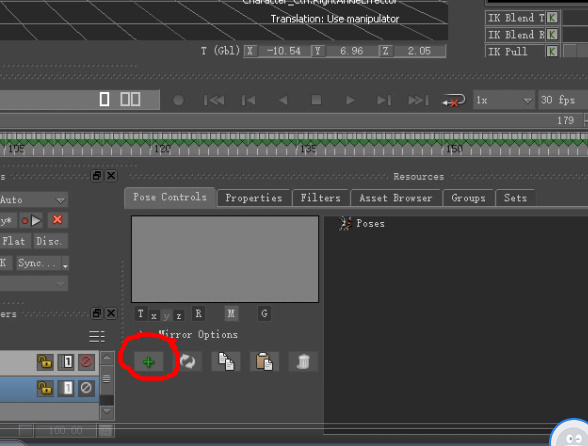Toggle the y translation axis option
Screen dimensions: 588x446
(166, 316)
